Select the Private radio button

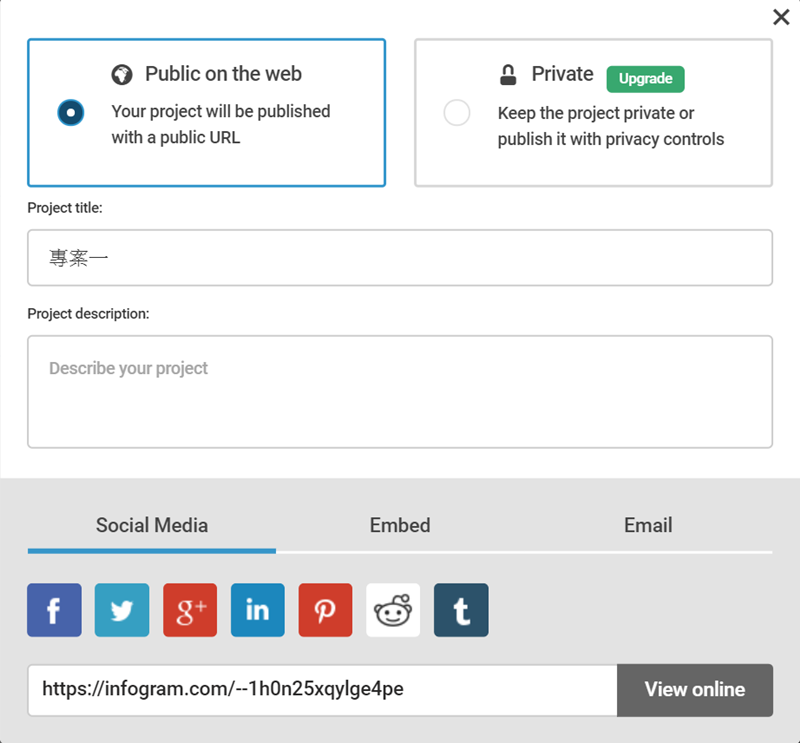[x=457, y=113]
